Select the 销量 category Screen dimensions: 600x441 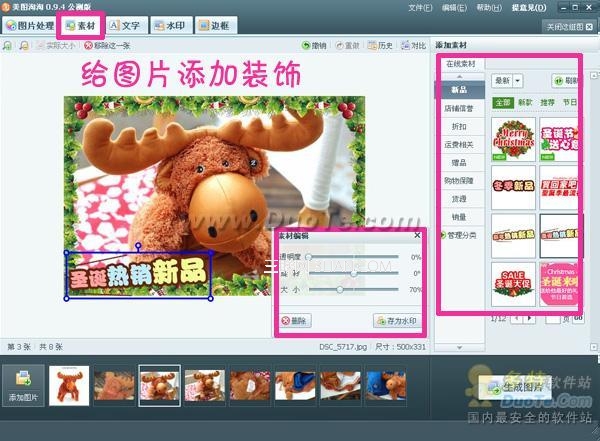point(459,217)
